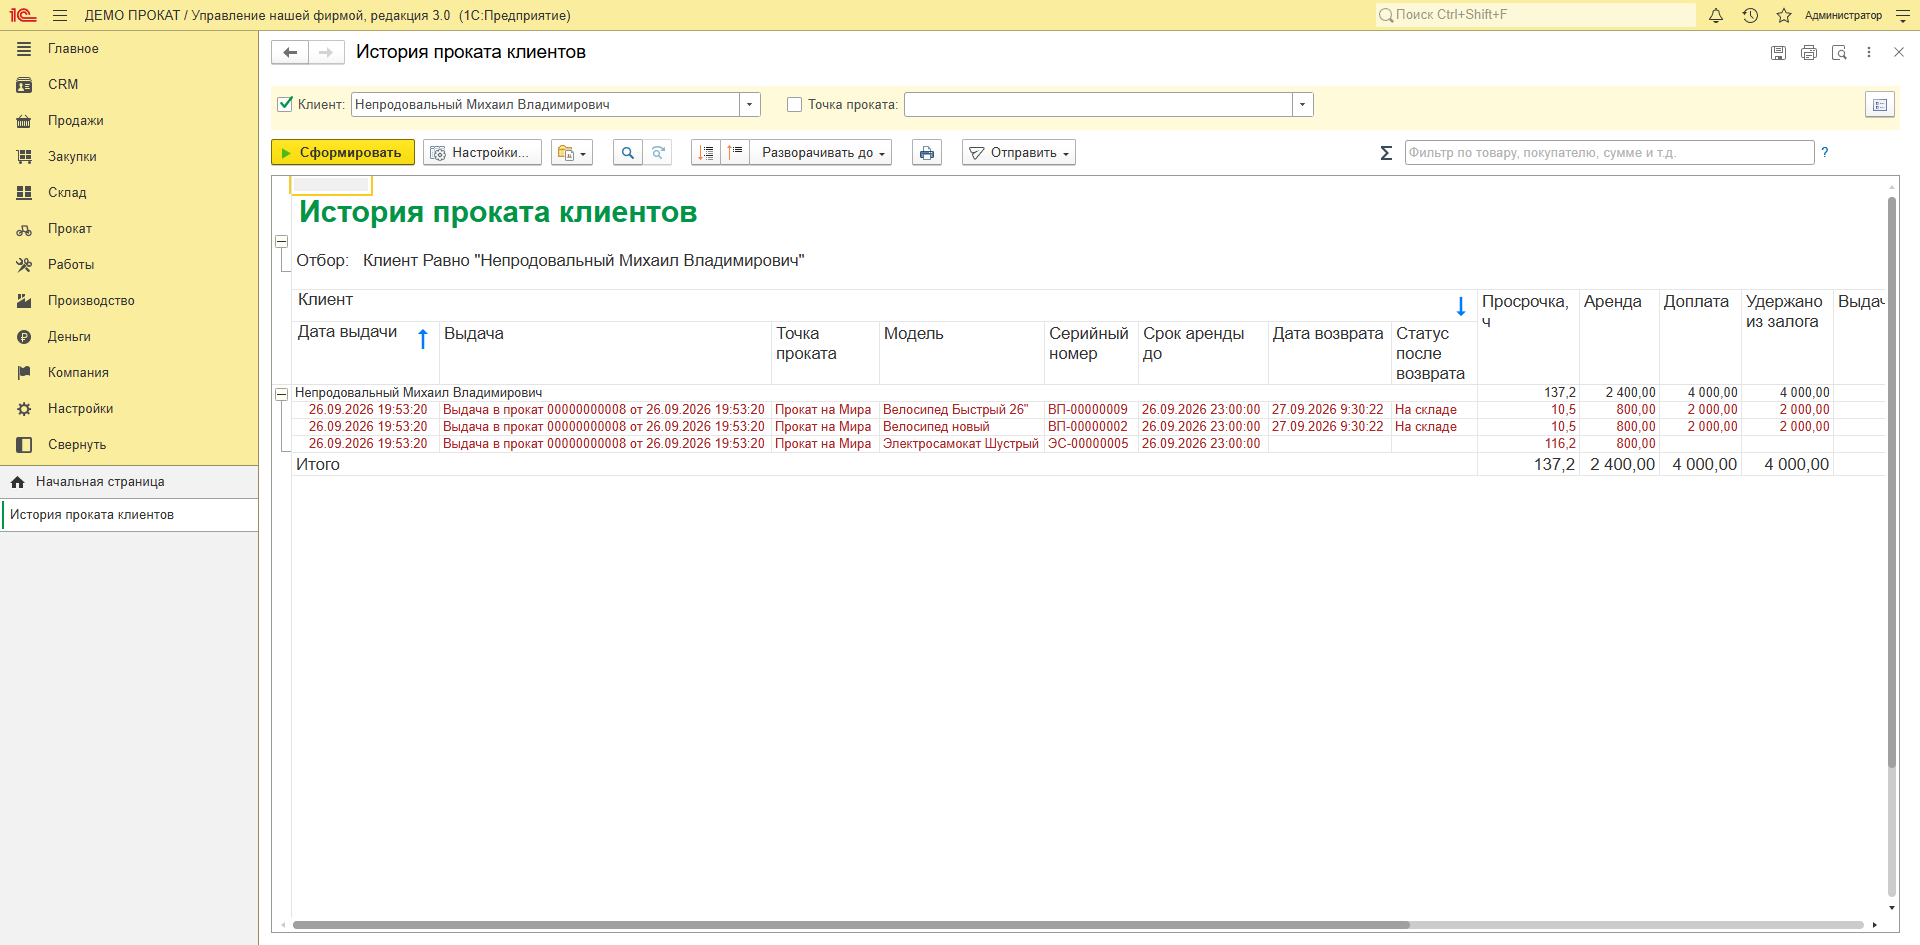
Task: Click the print preview icon in header
Action: pyautogui.click(x=1839, y=53)
